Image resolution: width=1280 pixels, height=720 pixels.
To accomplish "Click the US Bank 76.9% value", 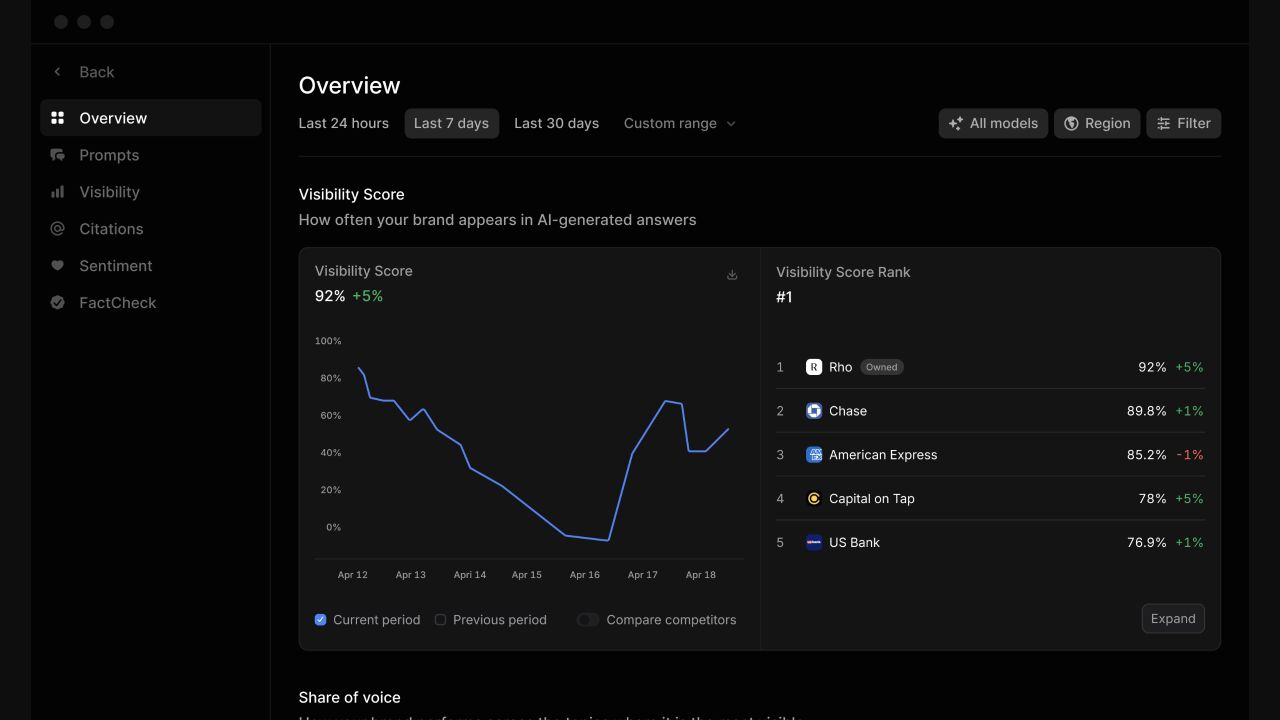I will (x=1147, y=543).
